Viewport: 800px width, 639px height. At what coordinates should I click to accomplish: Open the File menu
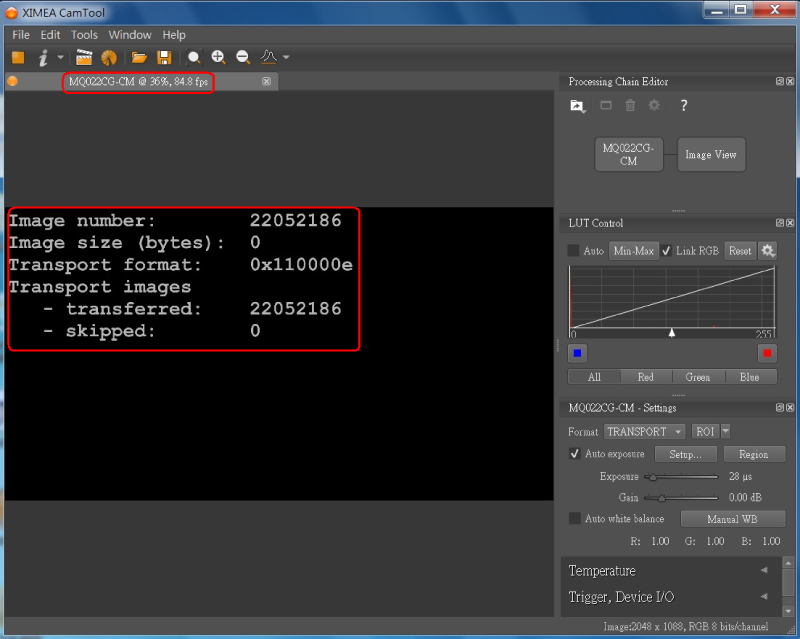[x=21, y=35]
